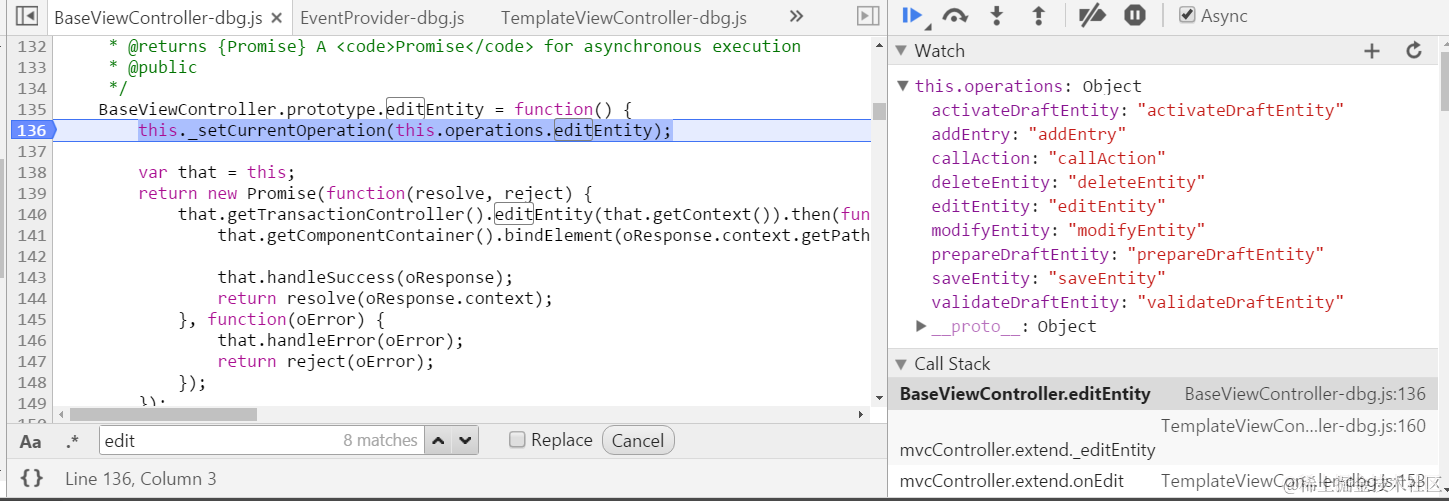Select the prepareDraftEntity watch property
This screenshot has height=501, width=1449.
coord(1127,254)
